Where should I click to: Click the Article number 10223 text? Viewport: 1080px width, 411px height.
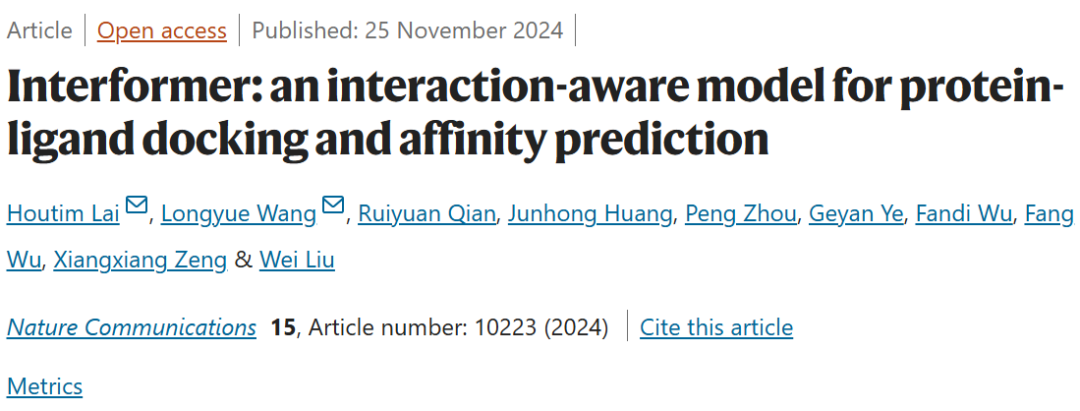click(x=457, y=327)
